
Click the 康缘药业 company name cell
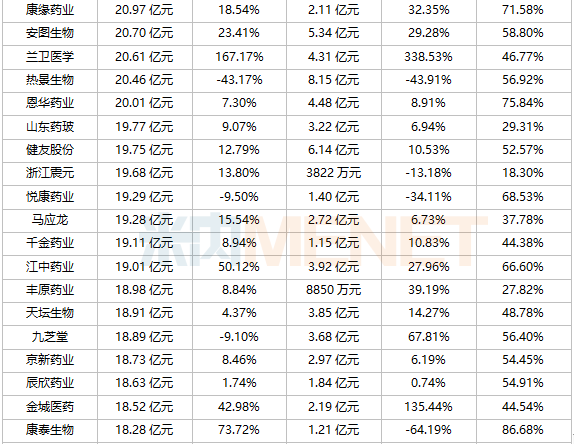50,10
